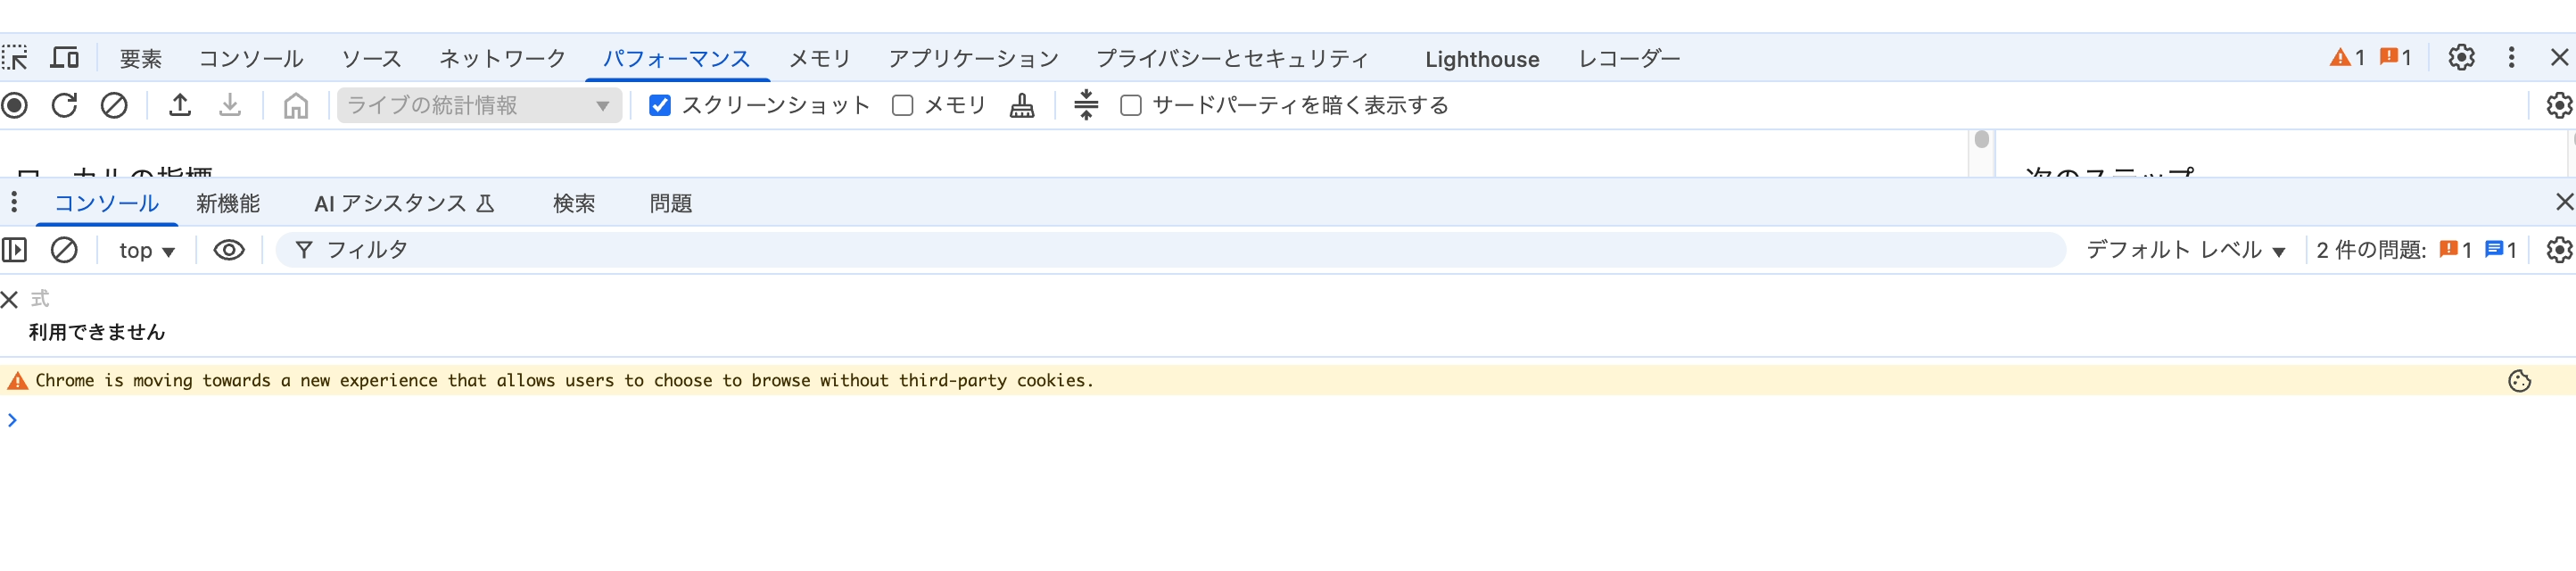The image size is (2576, 571).
Task: Expand the top context selector
Action: click(x=147, y=251)
